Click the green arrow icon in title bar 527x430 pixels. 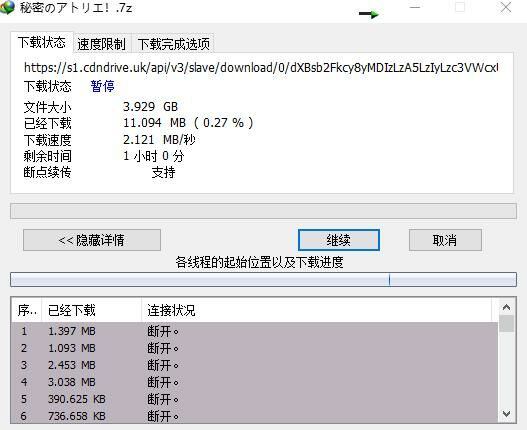[369, 14]
